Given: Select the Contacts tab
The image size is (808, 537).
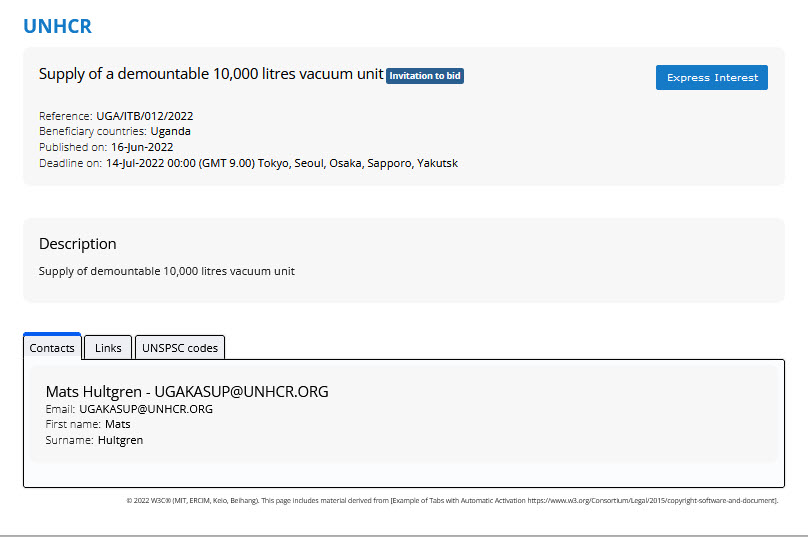Looking at the screenshot, I should [52, 348].
